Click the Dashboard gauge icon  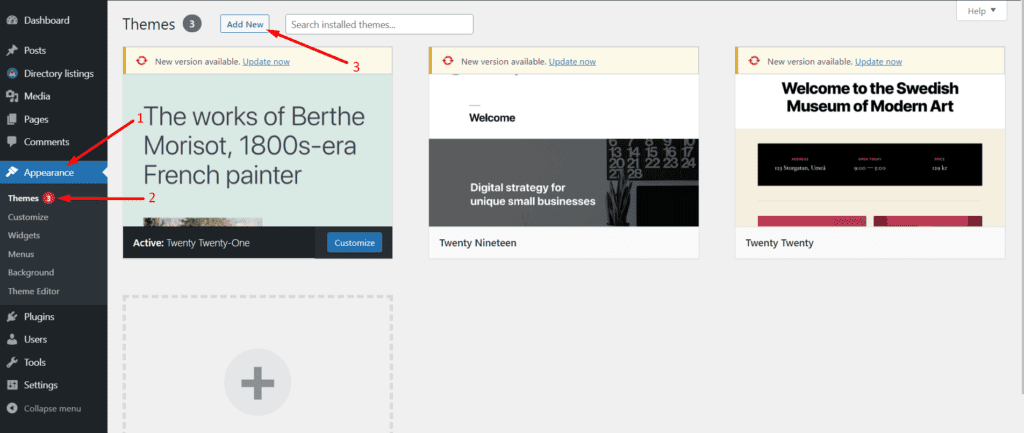pyautogui.click(x=12, y=20)
